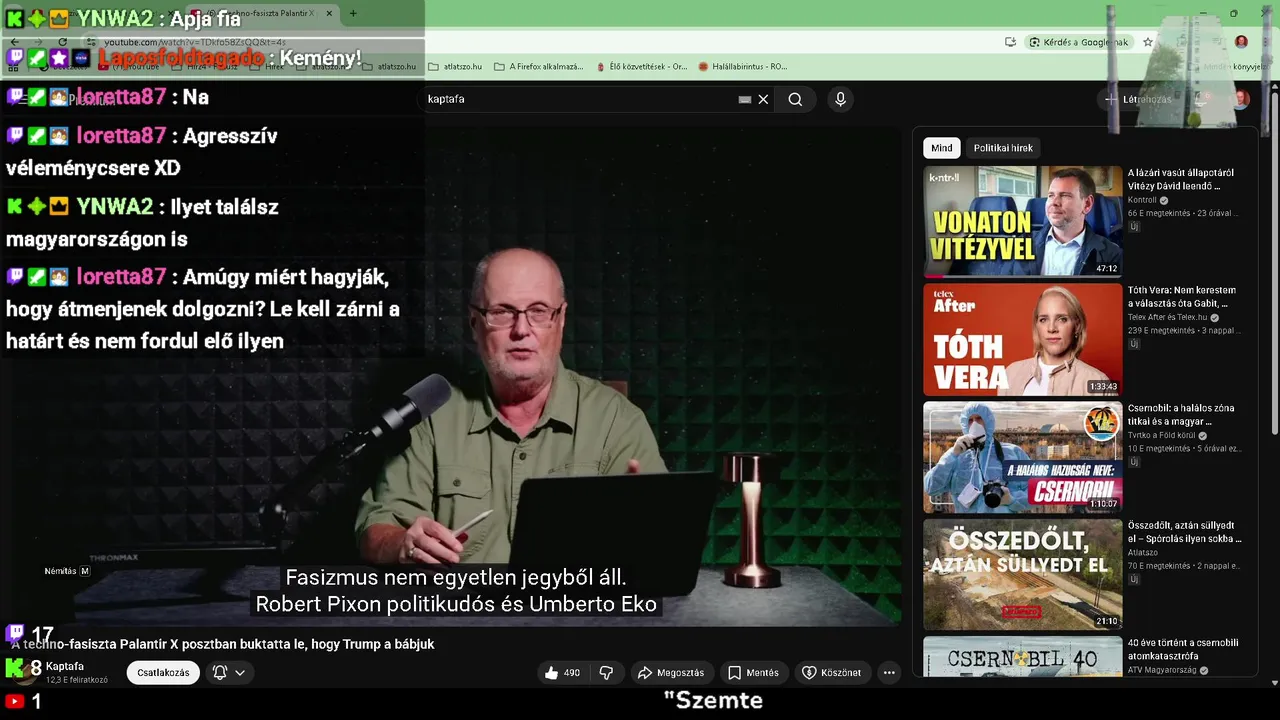This screenshot has height=720, width=1280.
Task: Click the 'ATV Magyarország' channel name
Action: [1162, 670]
